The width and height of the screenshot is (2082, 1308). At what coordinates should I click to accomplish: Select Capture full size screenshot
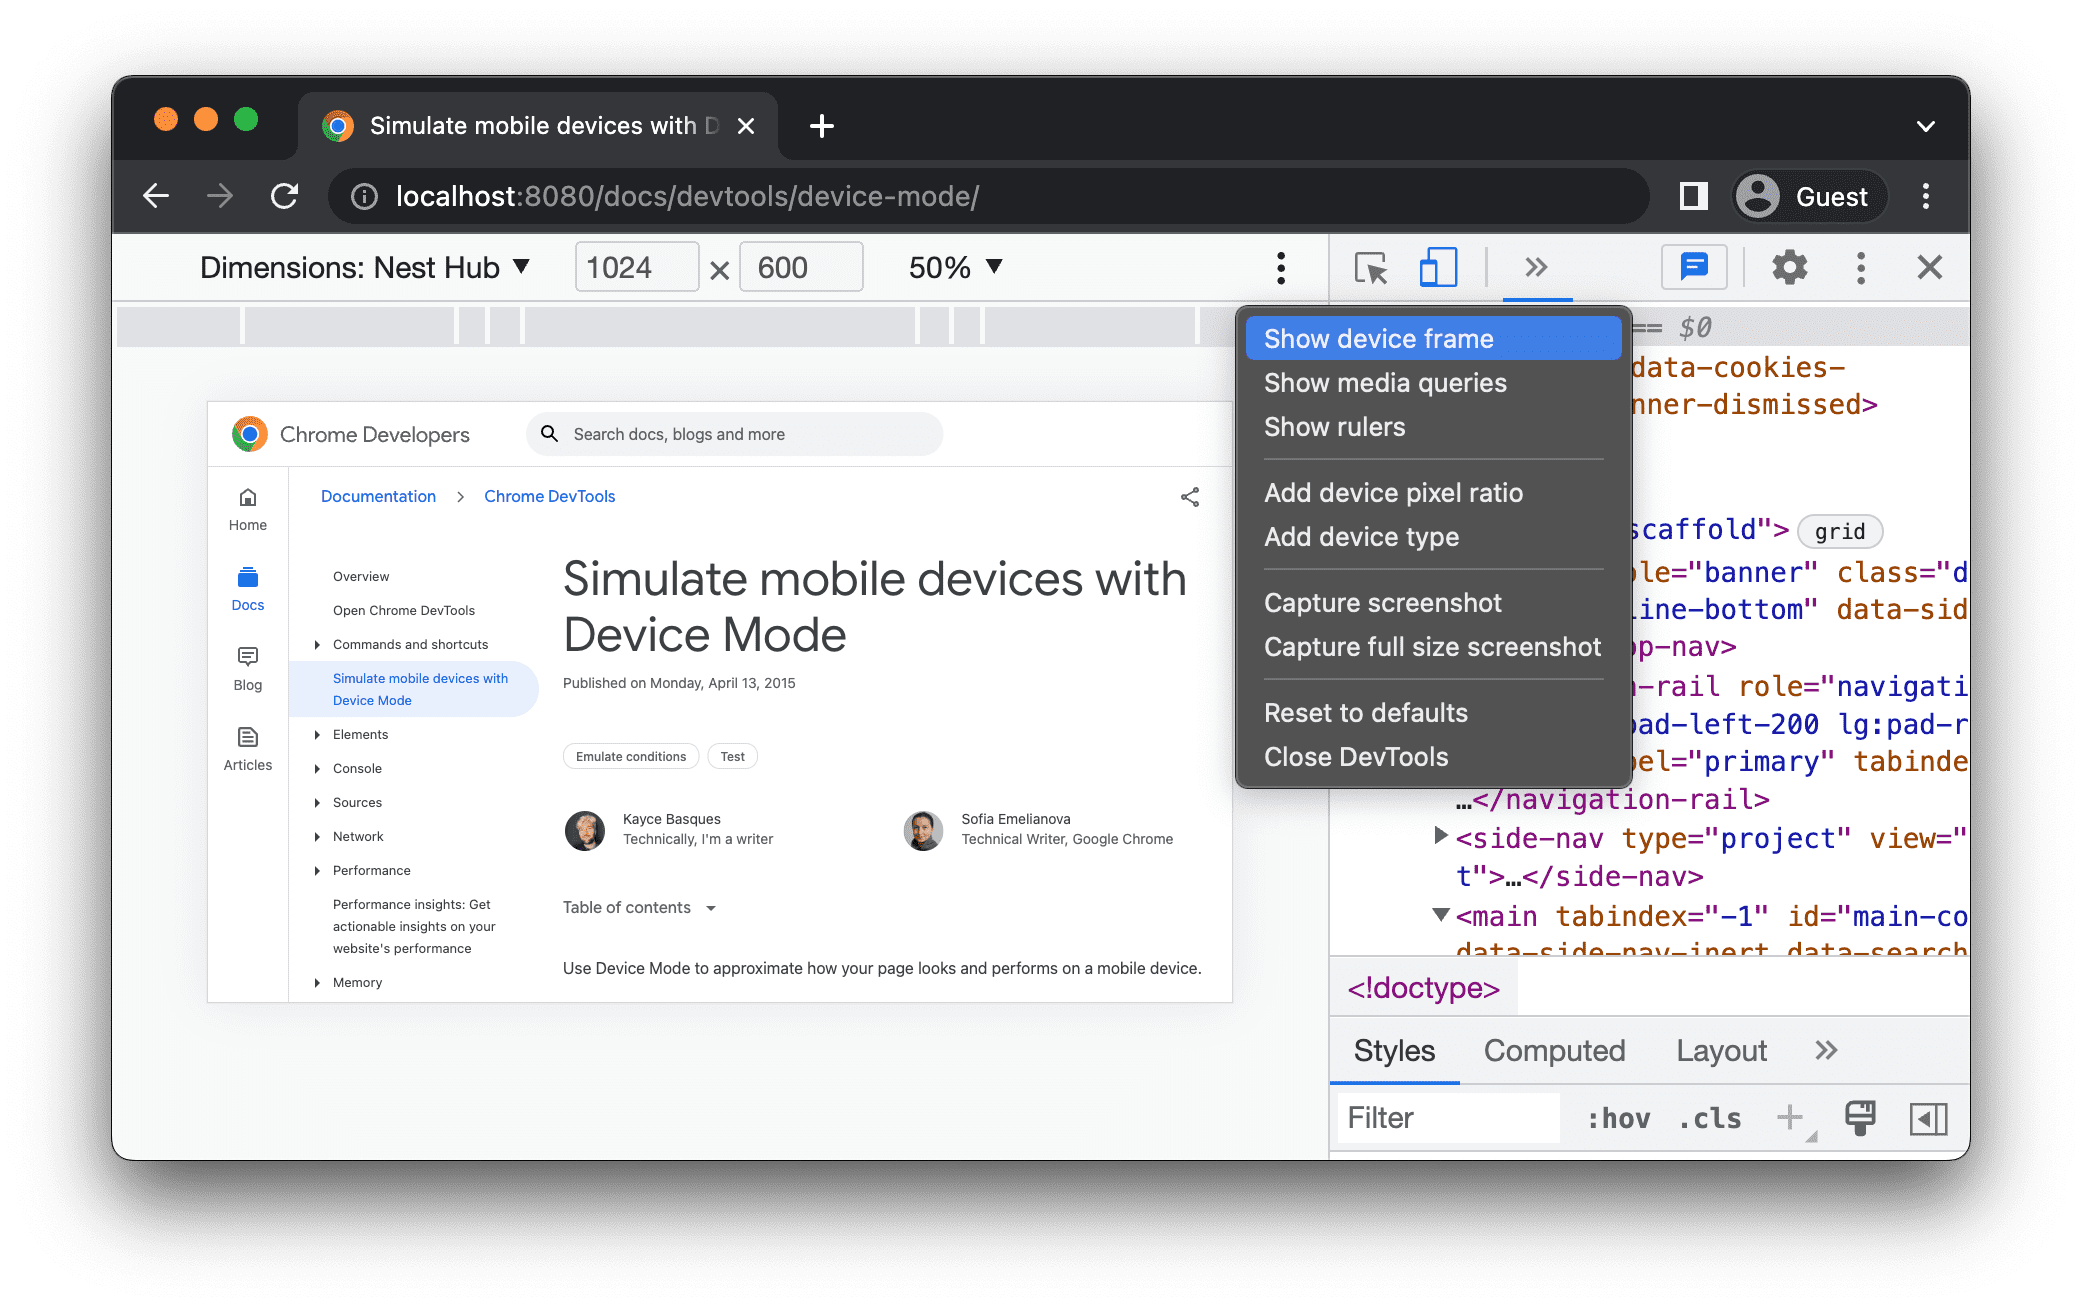[x=1431, y=648]
